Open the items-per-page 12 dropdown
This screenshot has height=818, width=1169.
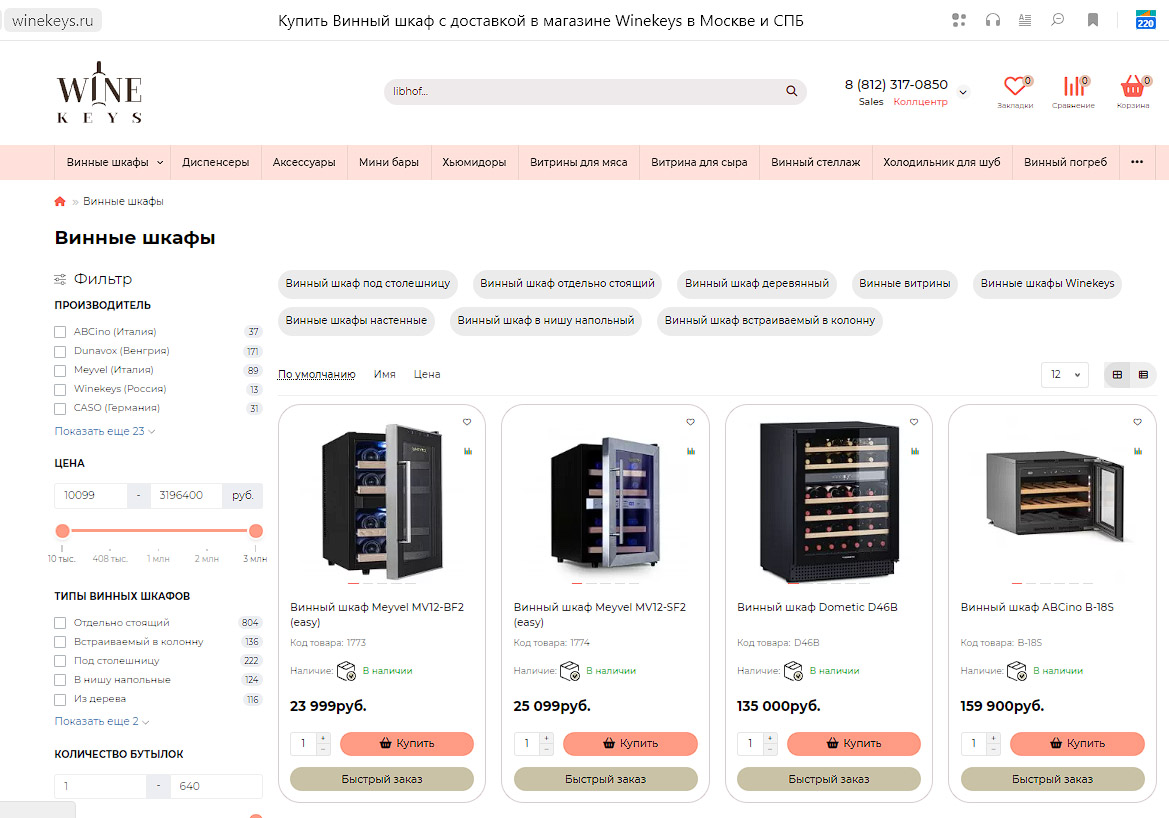[x=1065, y=374]
